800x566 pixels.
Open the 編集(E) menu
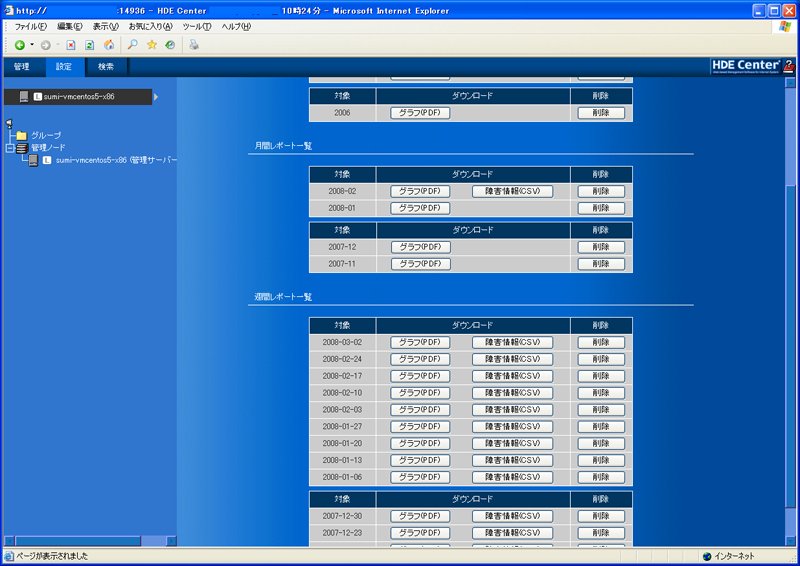click(x=69, y=27)
